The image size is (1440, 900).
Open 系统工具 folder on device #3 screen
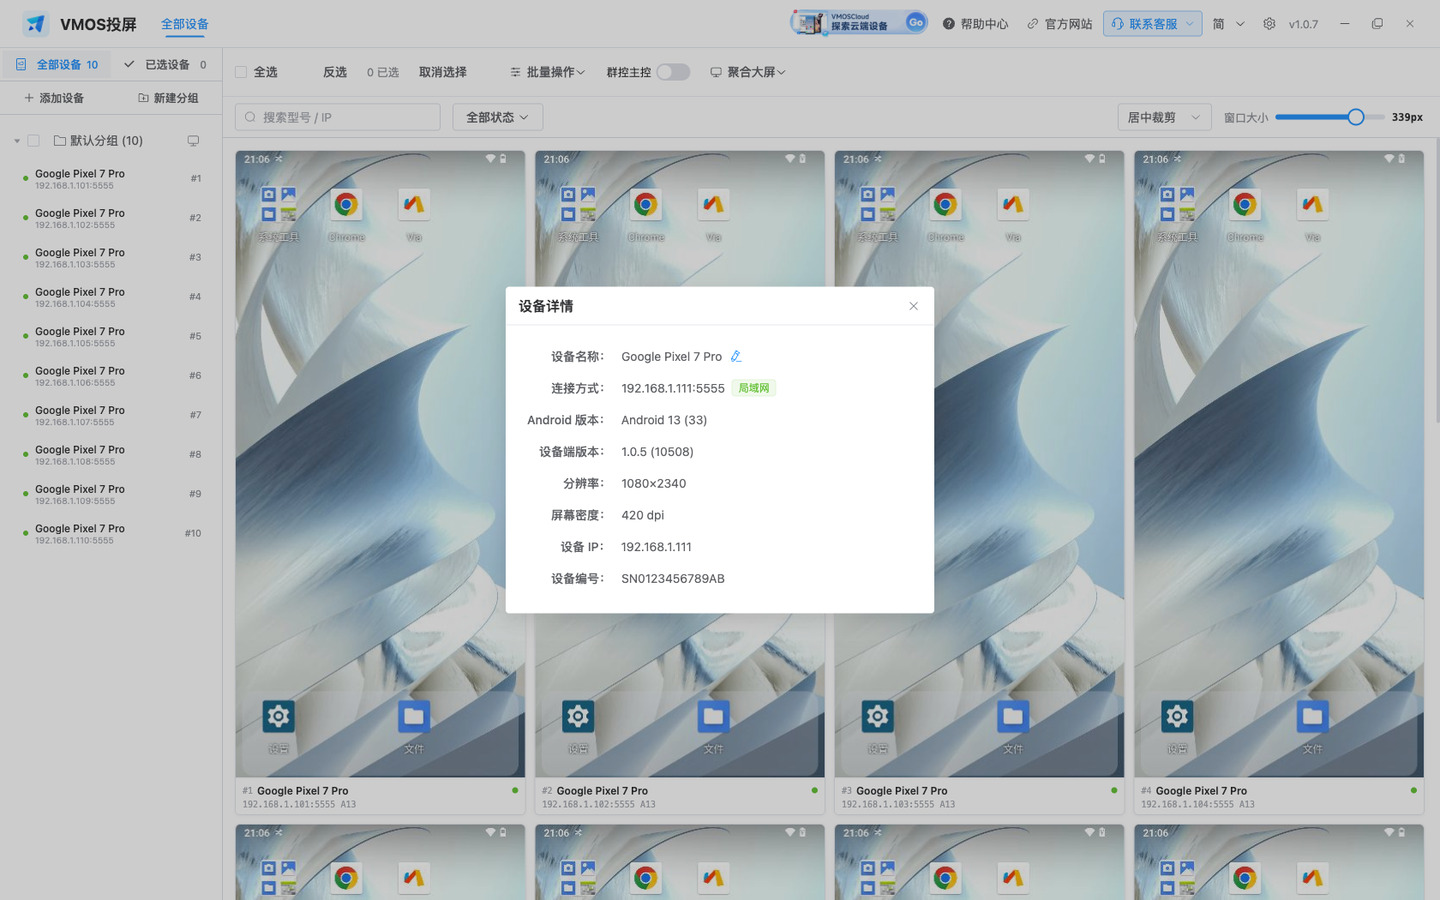click(877, 205)
